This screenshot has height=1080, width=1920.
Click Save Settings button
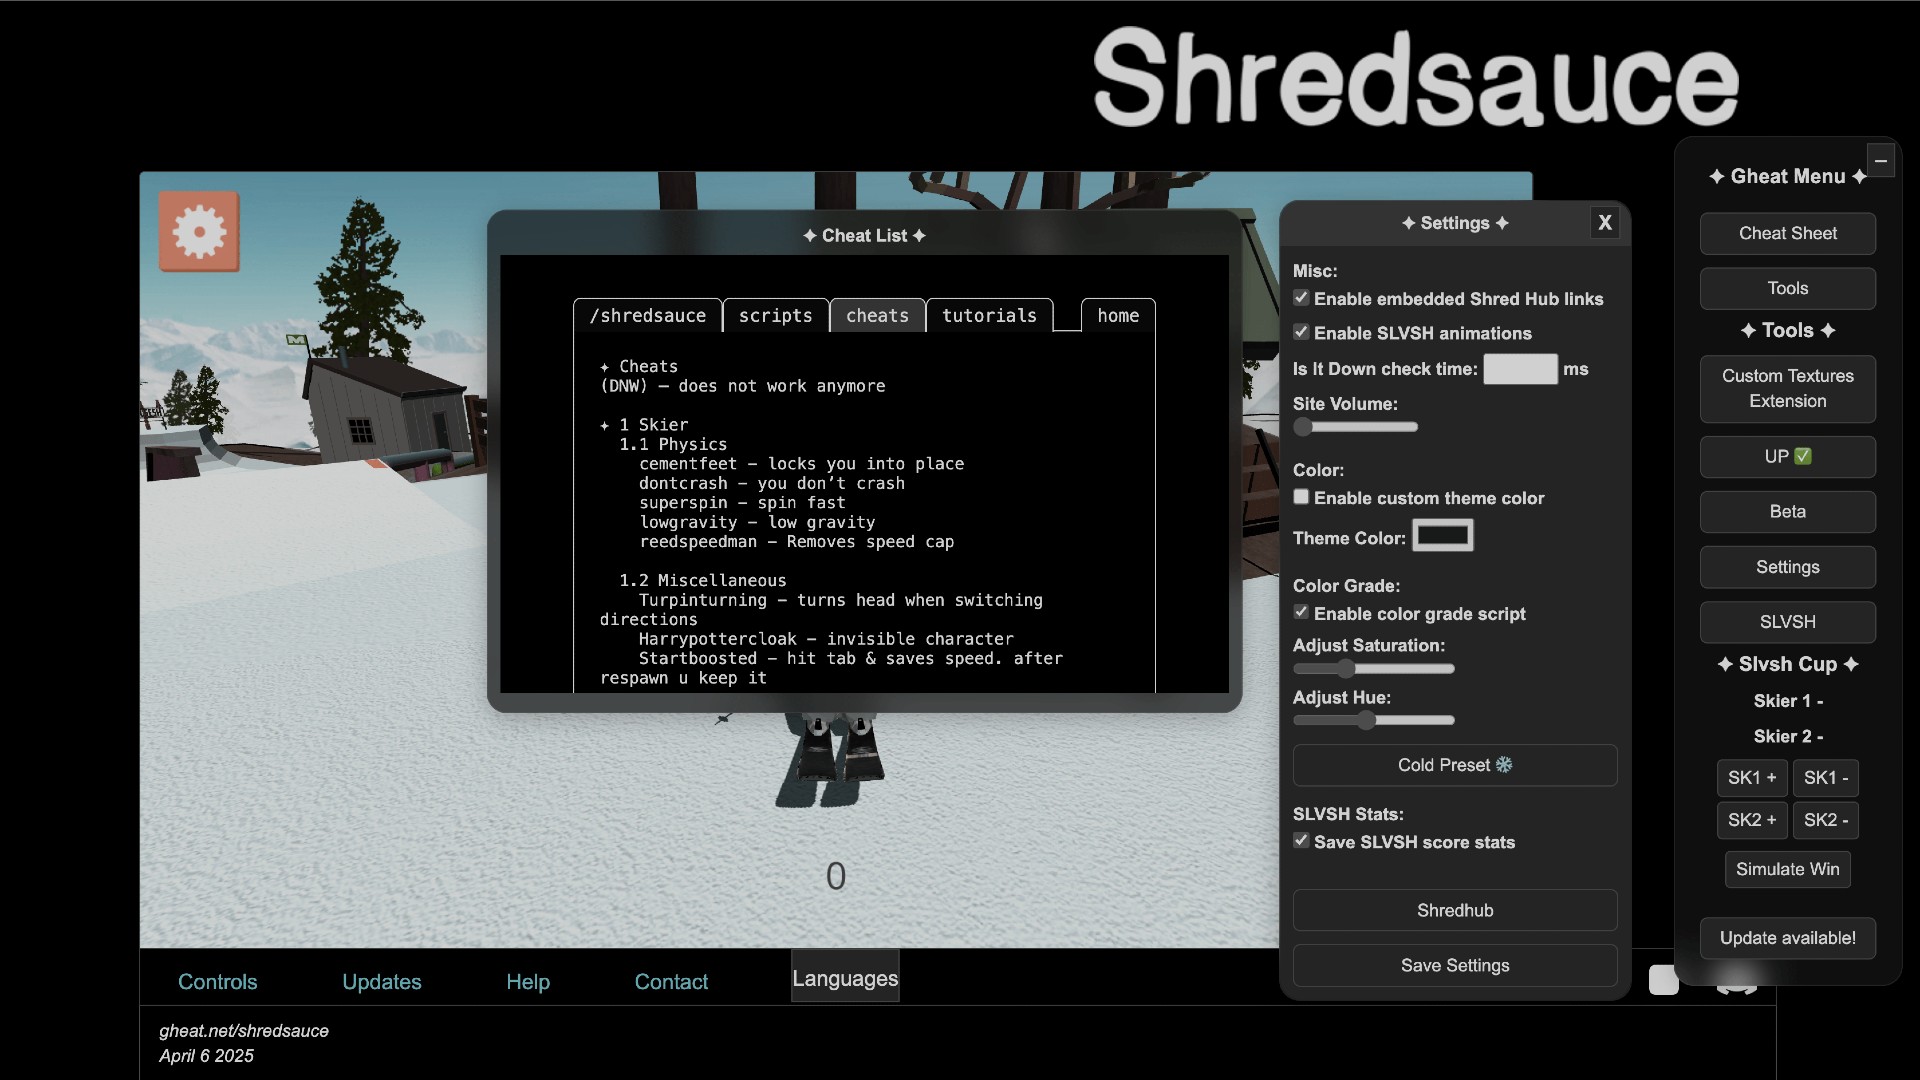click(1455, 965)
